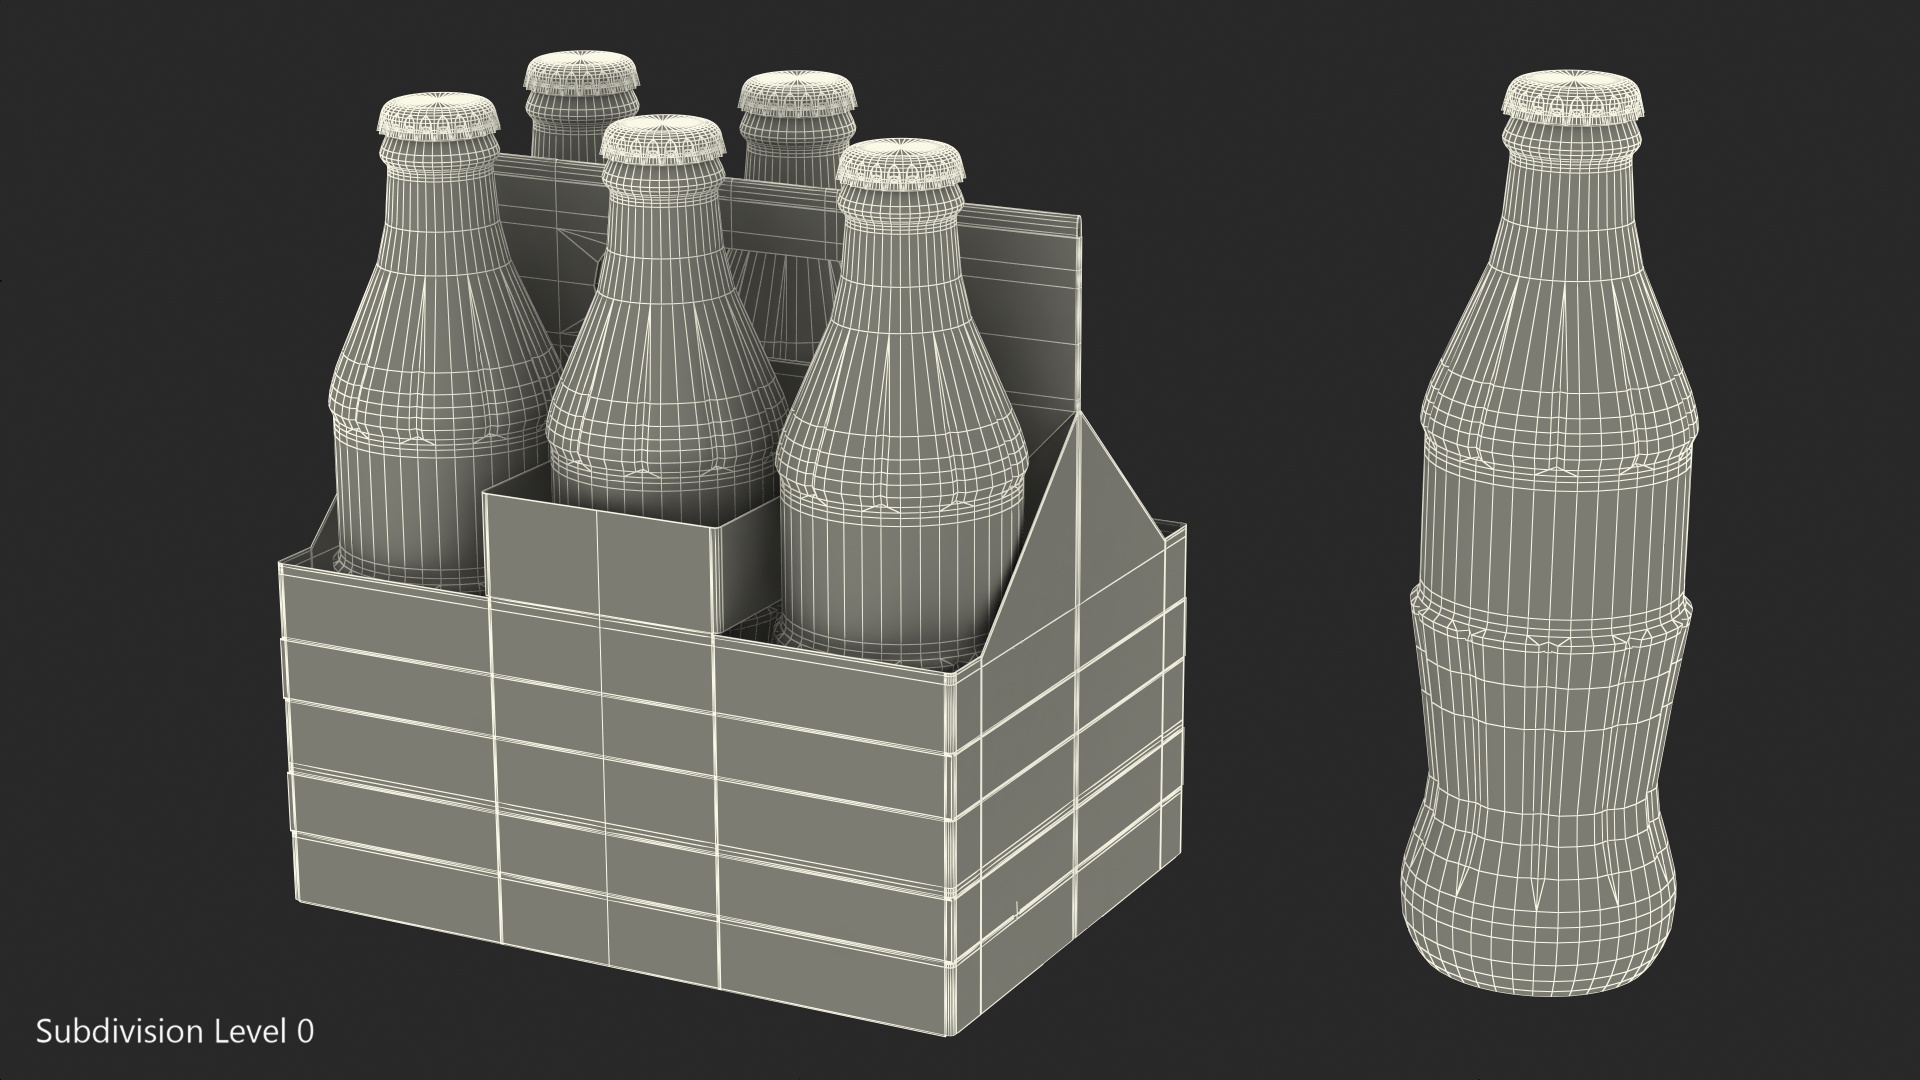Viewport: 1920px width, 1080px height.
Task: Select the standalone bottle's cap
Action: tap(1573, 99)
